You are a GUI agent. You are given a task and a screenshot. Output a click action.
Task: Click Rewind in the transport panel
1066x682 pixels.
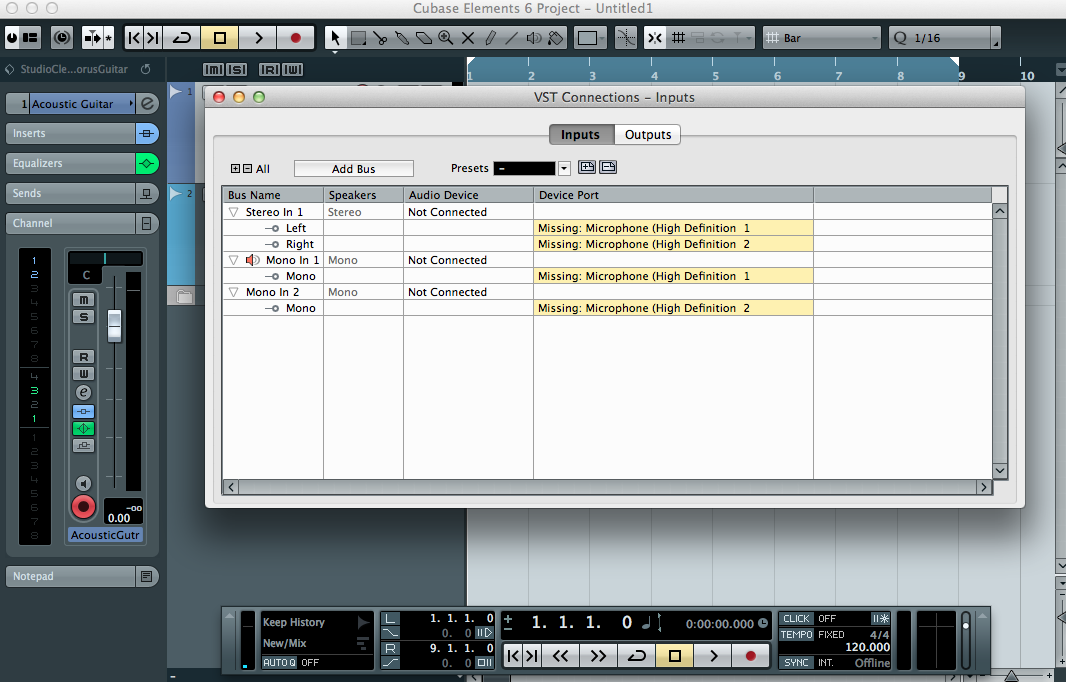560,655
